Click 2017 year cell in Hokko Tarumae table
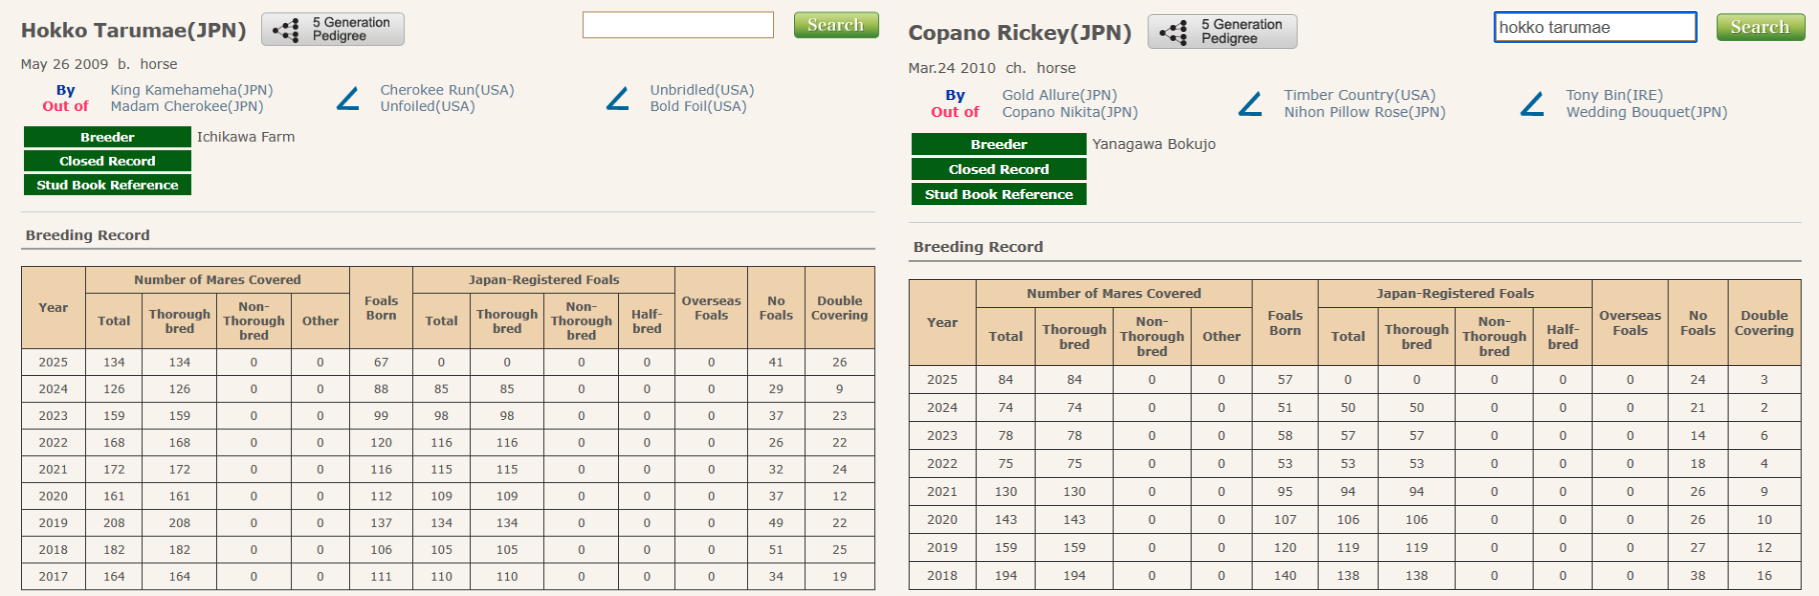1819x596 pixels. pos(53,577)
